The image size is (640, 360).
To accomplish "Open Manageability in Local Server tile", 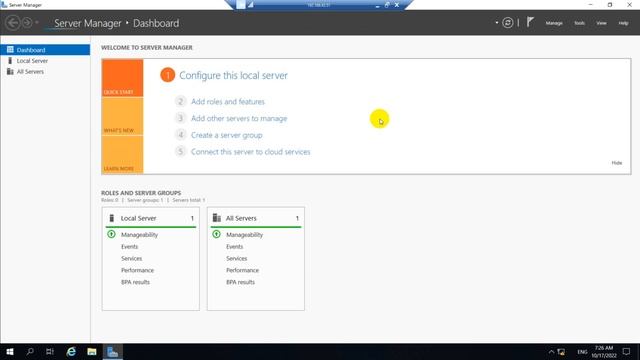I will pyautogui.click(x=139, y=235).
